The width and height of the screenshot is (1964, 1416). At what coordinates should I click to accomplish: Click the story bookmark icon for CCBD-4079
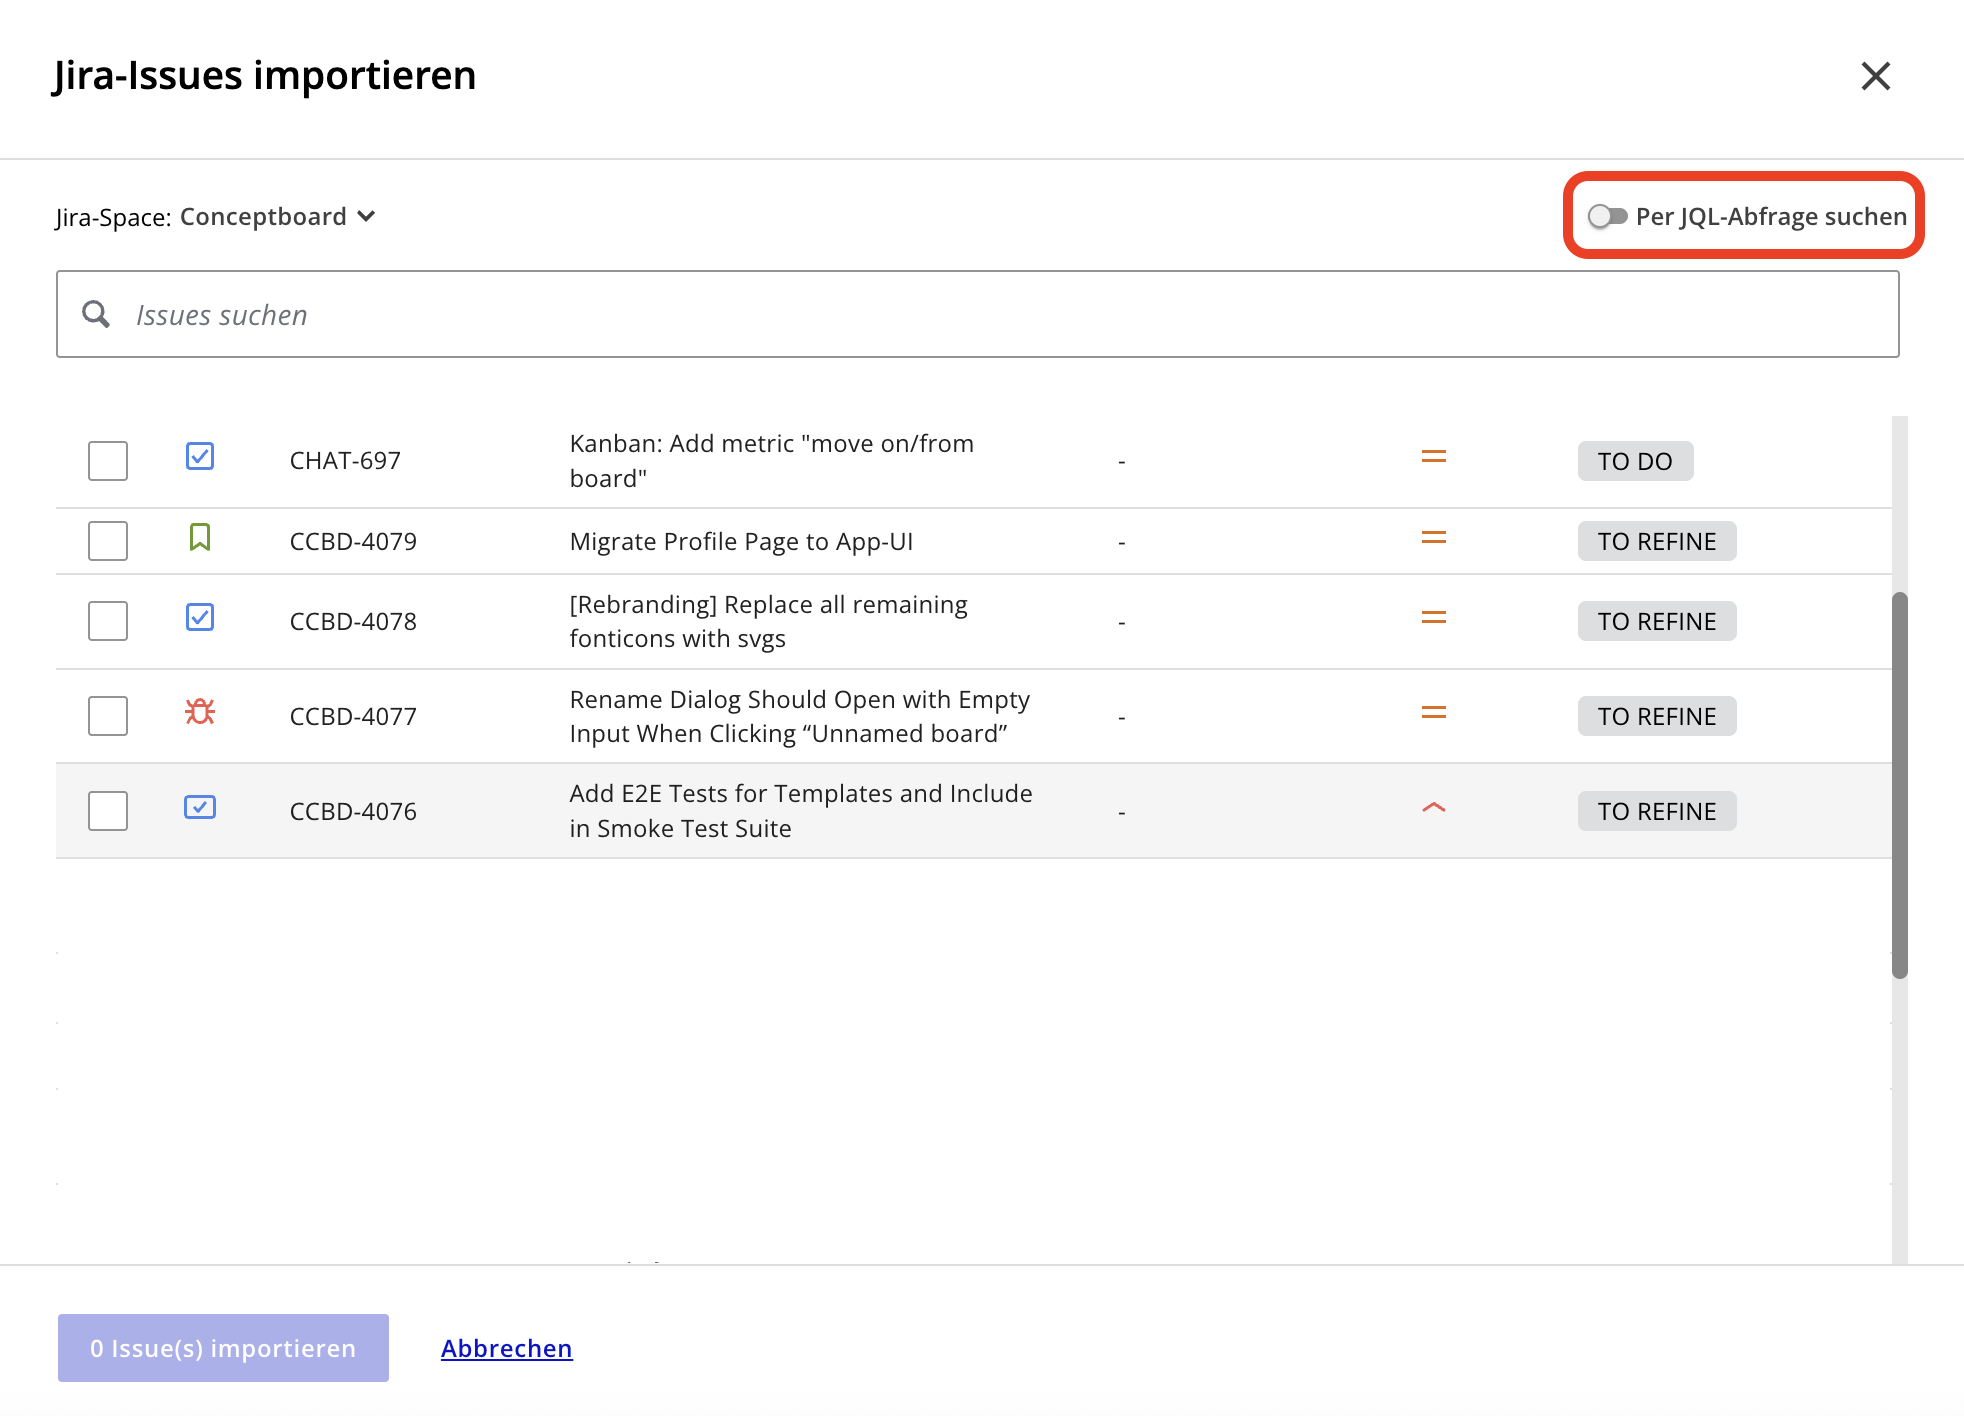200,538
